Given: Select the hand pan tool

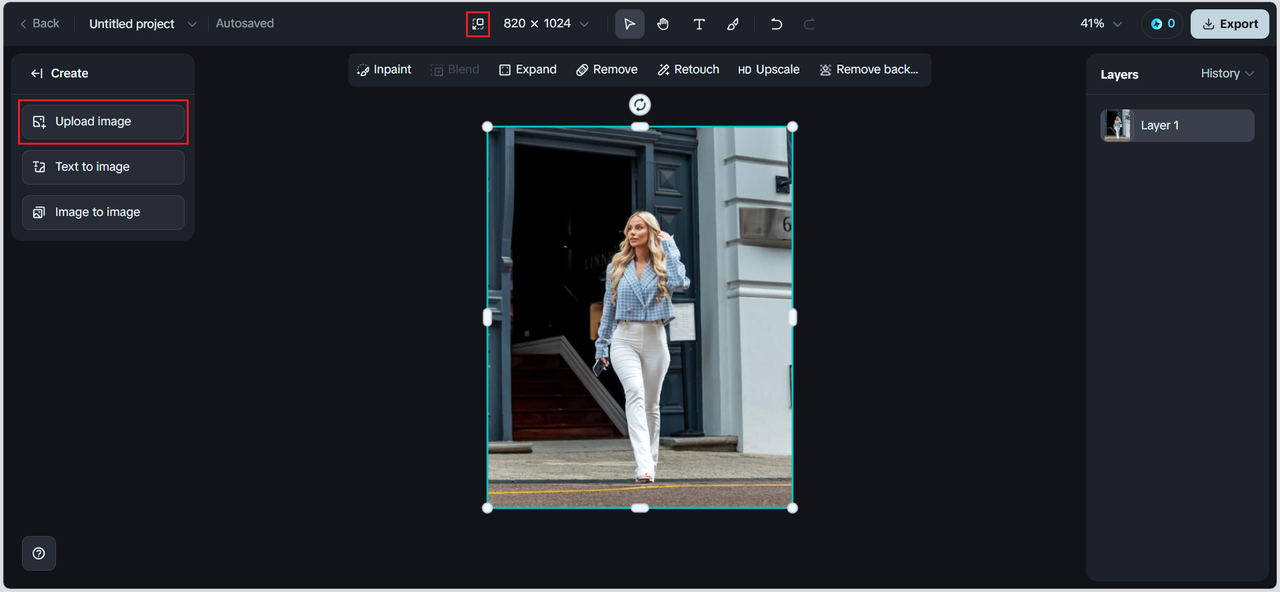Looking at the screenshot, I should 663,24.
